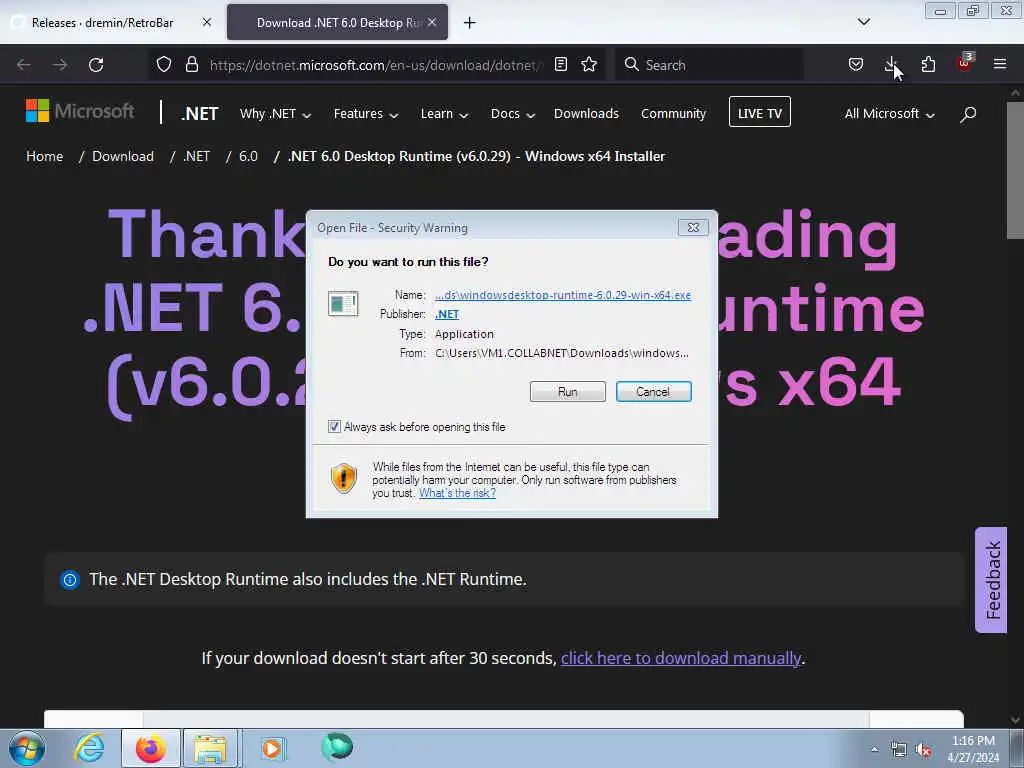Toggle reader view icon in address bar

tap(561, 64)
